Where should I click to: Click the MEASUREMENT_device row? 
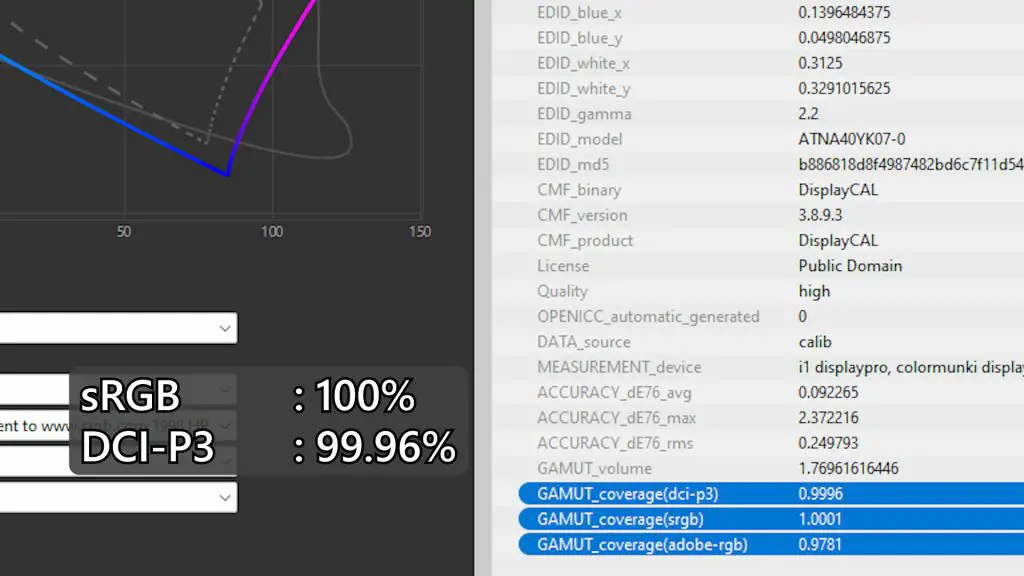click(x=758, y=367)
